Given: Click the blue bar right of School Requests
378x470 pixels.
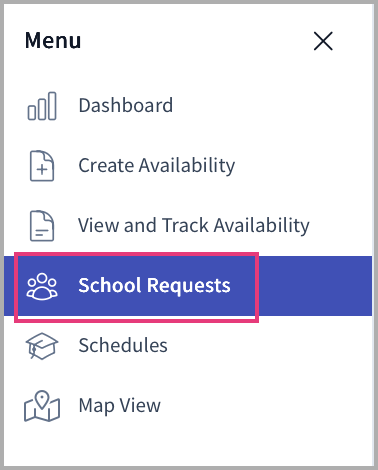Looking at the screenshot, I should click(315, 286).
